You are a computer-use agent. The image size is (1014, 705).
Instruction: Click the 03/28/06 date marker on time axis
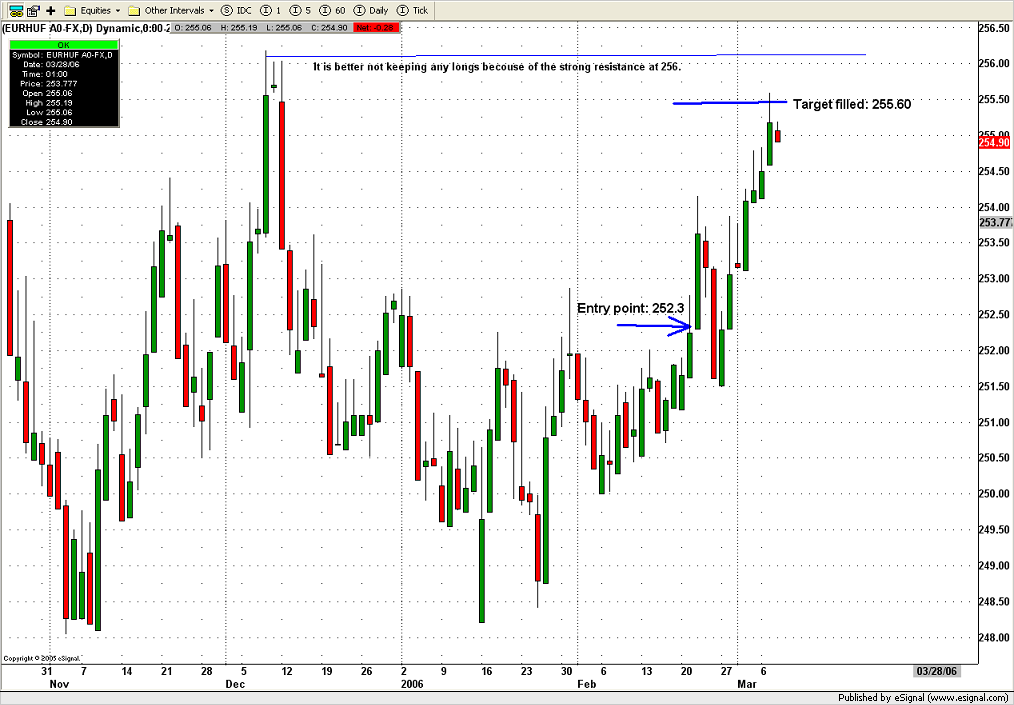pos(937,669)
